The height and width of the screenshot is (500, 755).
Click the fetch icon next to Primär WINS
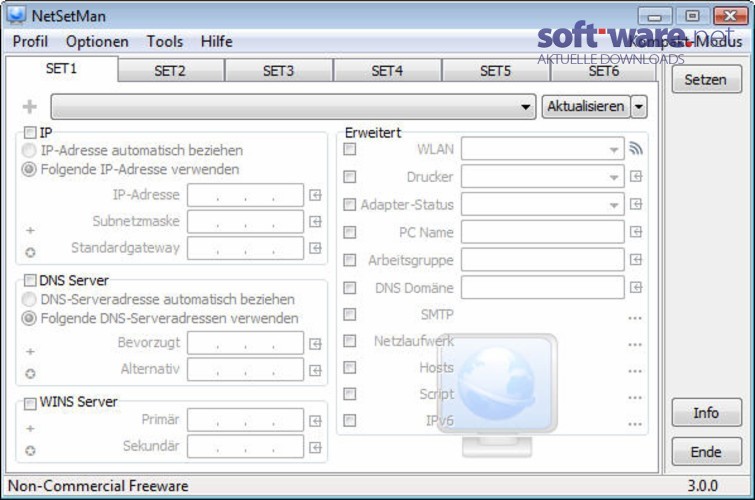(x=315, y=421)
